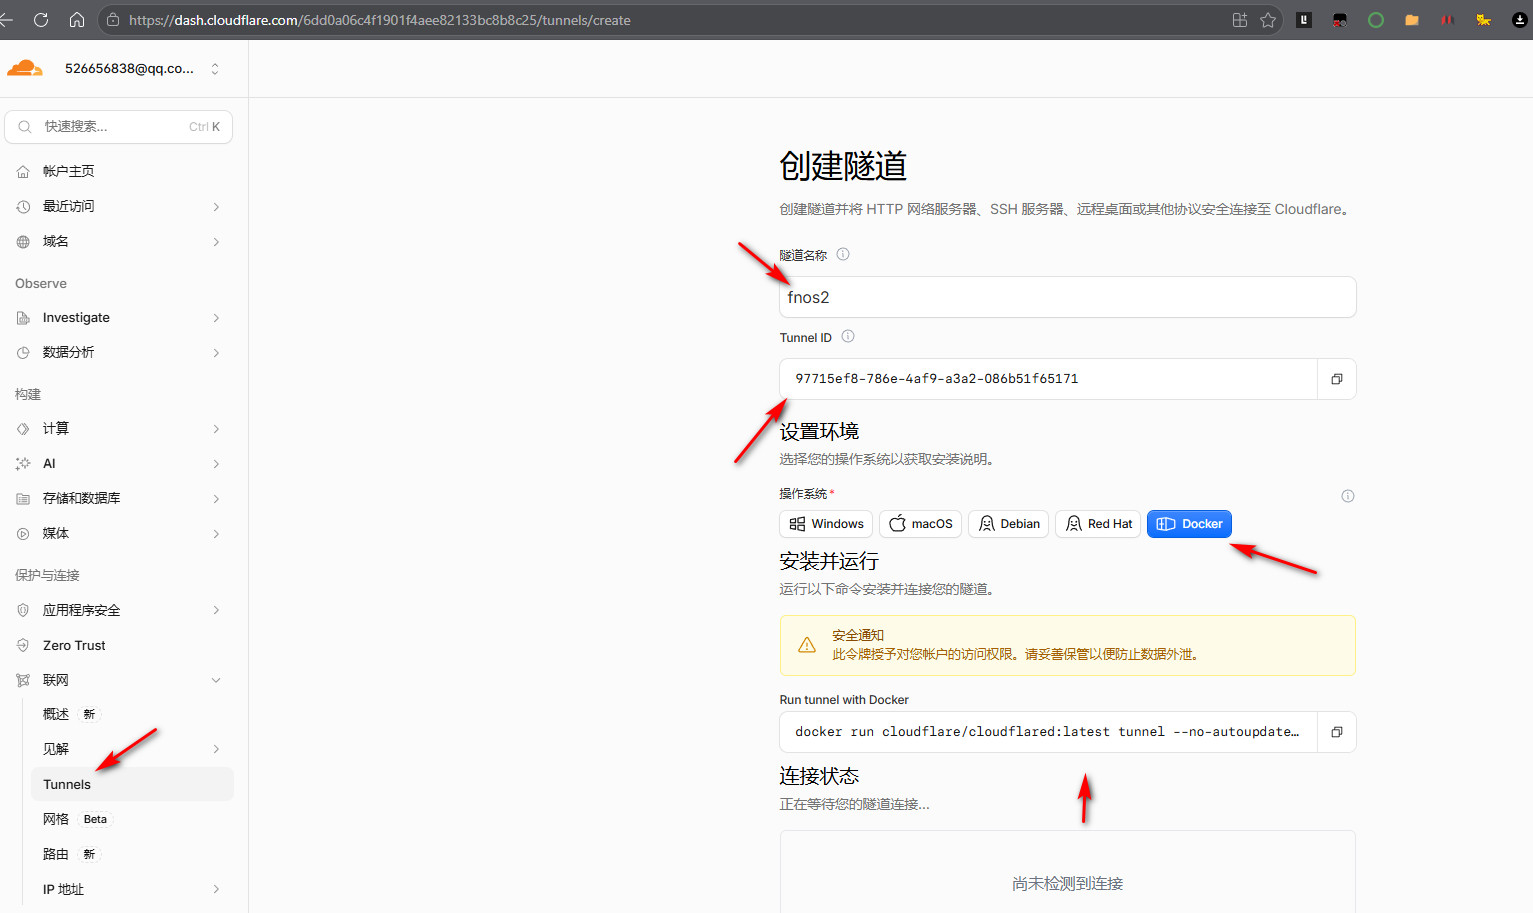Screen dimensions: 1533x913
Task: Expand the 数据分析 submenu
Action: coord(216,353)
